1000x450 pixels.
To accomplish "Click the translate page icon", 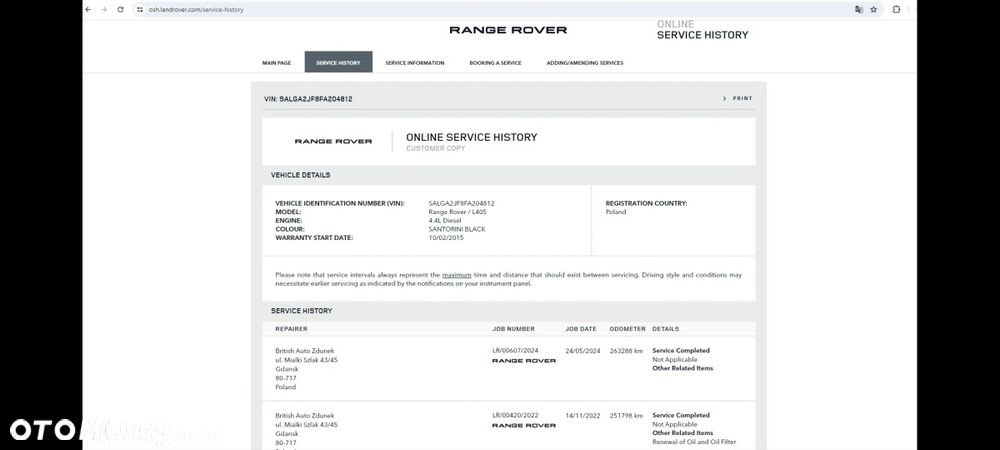I will click(859, 10).
